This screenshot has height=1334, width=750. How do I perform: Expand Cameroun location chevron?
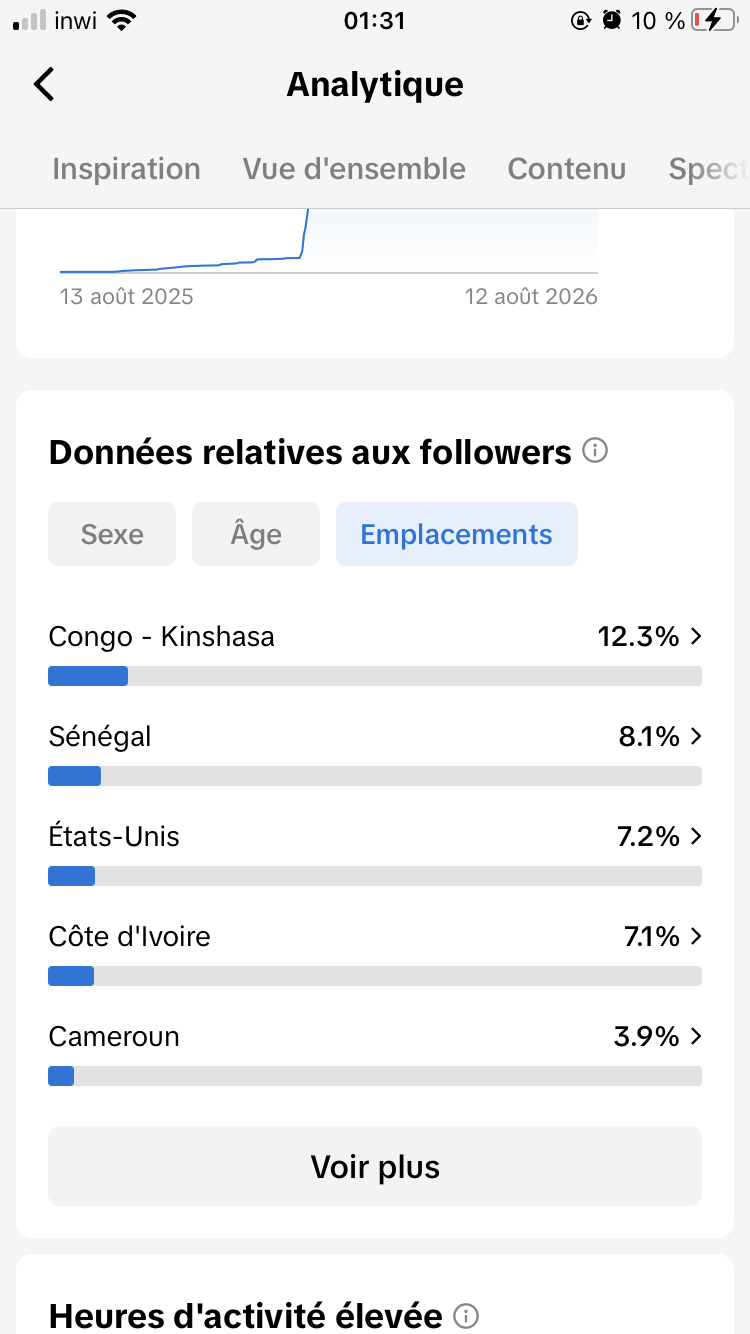coord(696,1036)
